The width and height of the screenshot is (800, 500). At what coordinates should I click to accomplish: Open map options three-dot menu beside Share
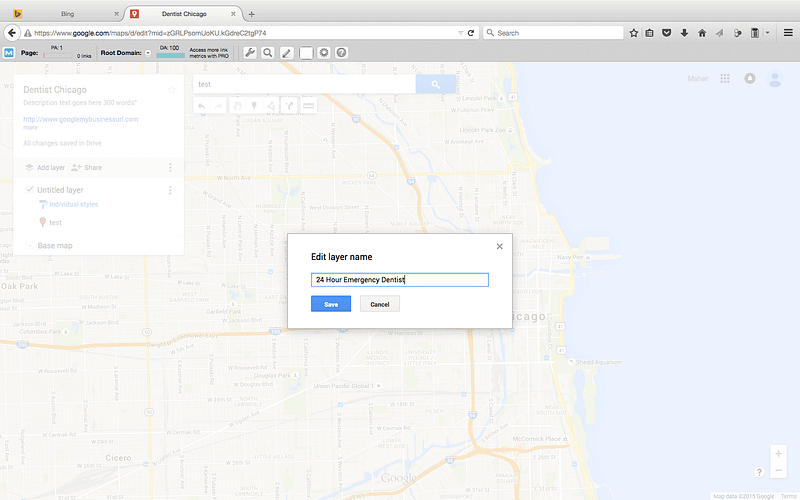tap(170, 167)
